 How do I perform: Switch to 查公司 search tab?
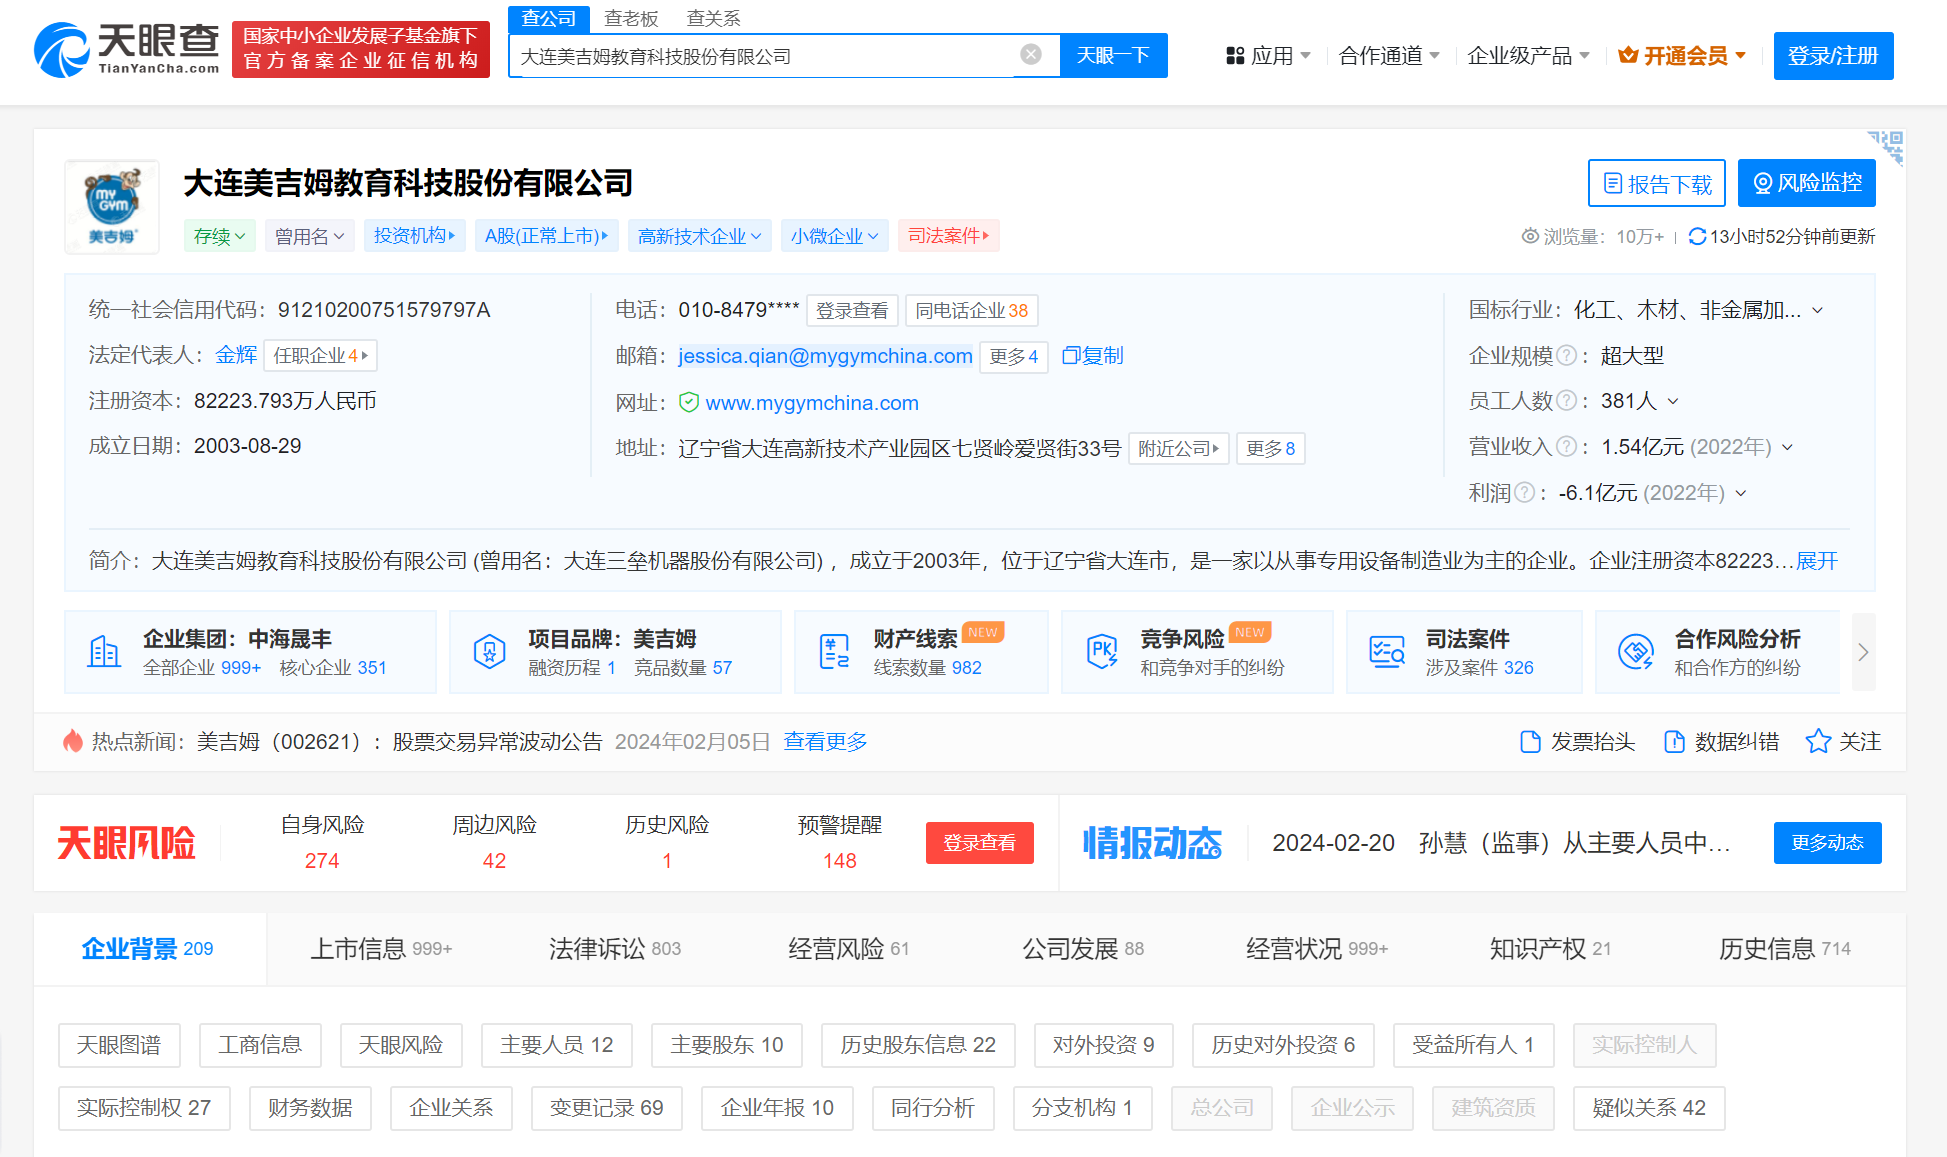point(549,18)
